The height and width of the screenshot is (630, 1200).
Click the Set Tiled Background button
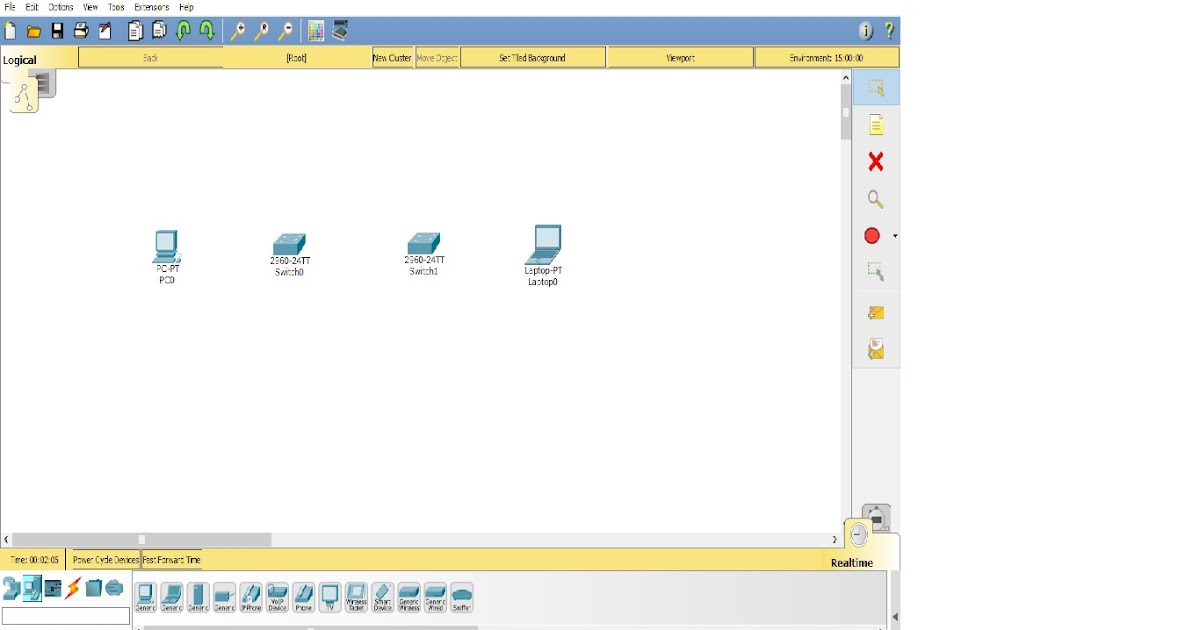pyautogui.click(x=531, y=56)
